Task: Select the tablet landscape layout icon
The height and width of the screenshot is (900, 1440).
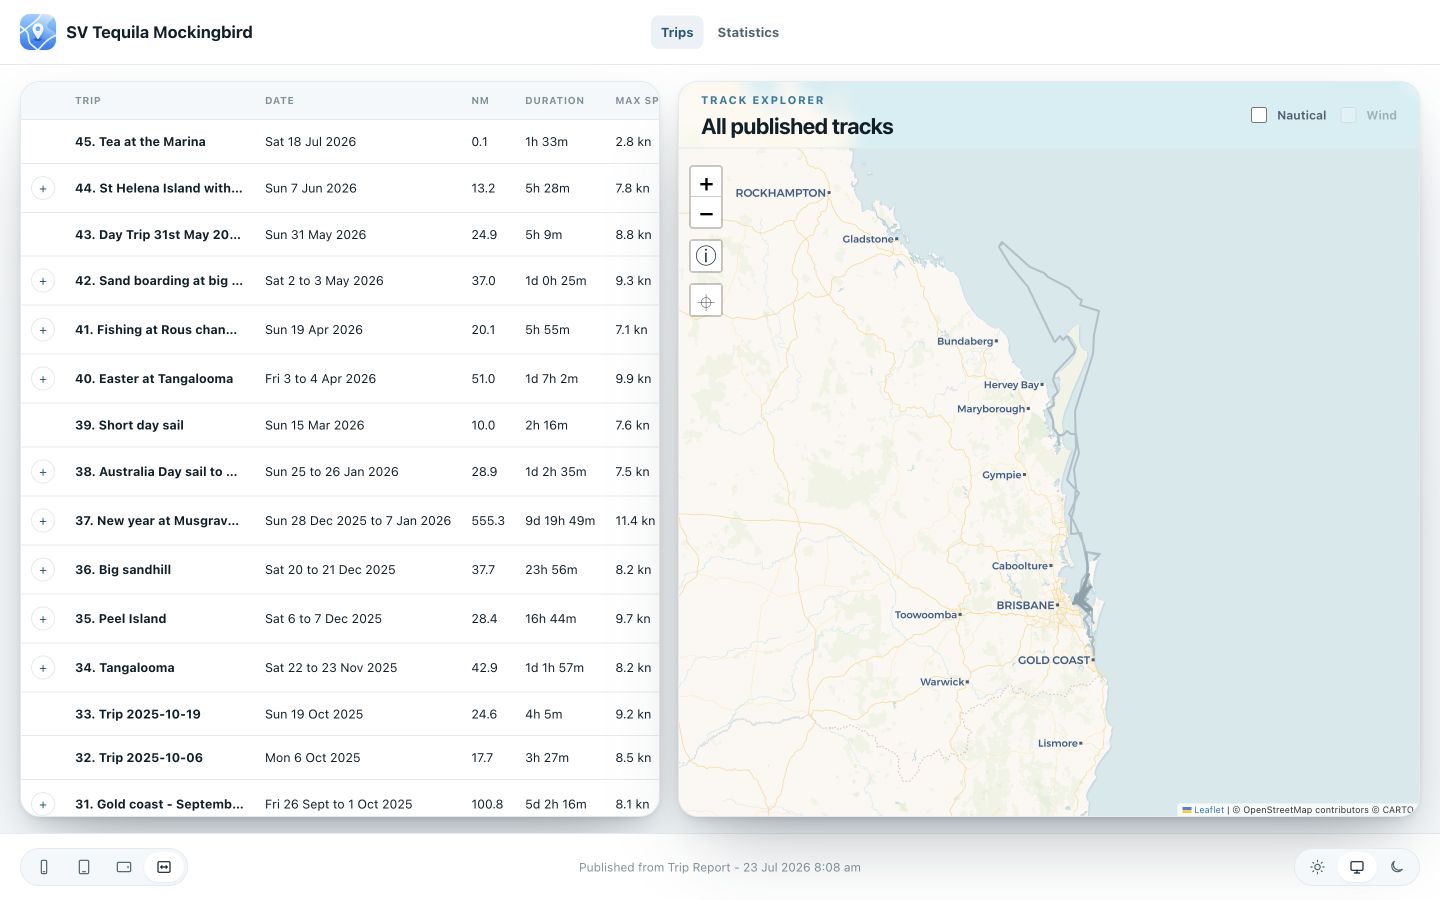Action: pos(124,867)
